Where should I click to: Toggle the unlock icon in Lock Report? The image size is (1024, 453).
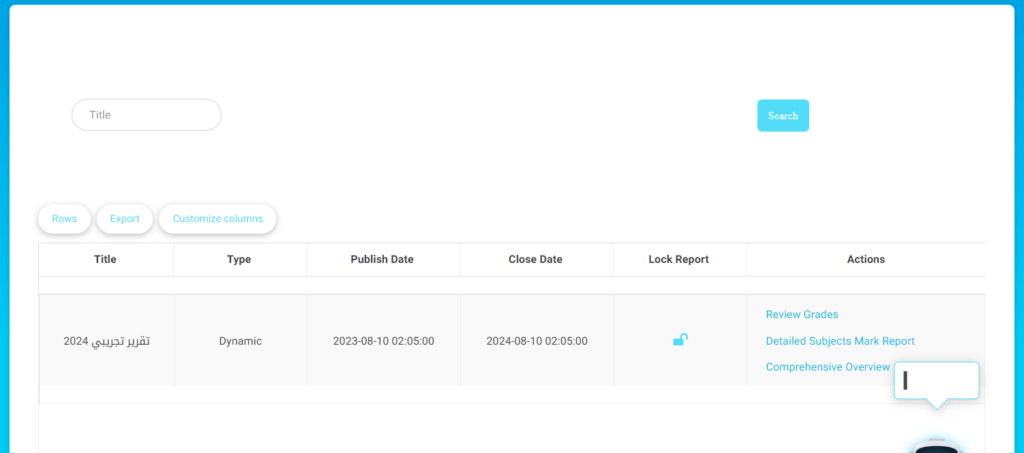680,340
